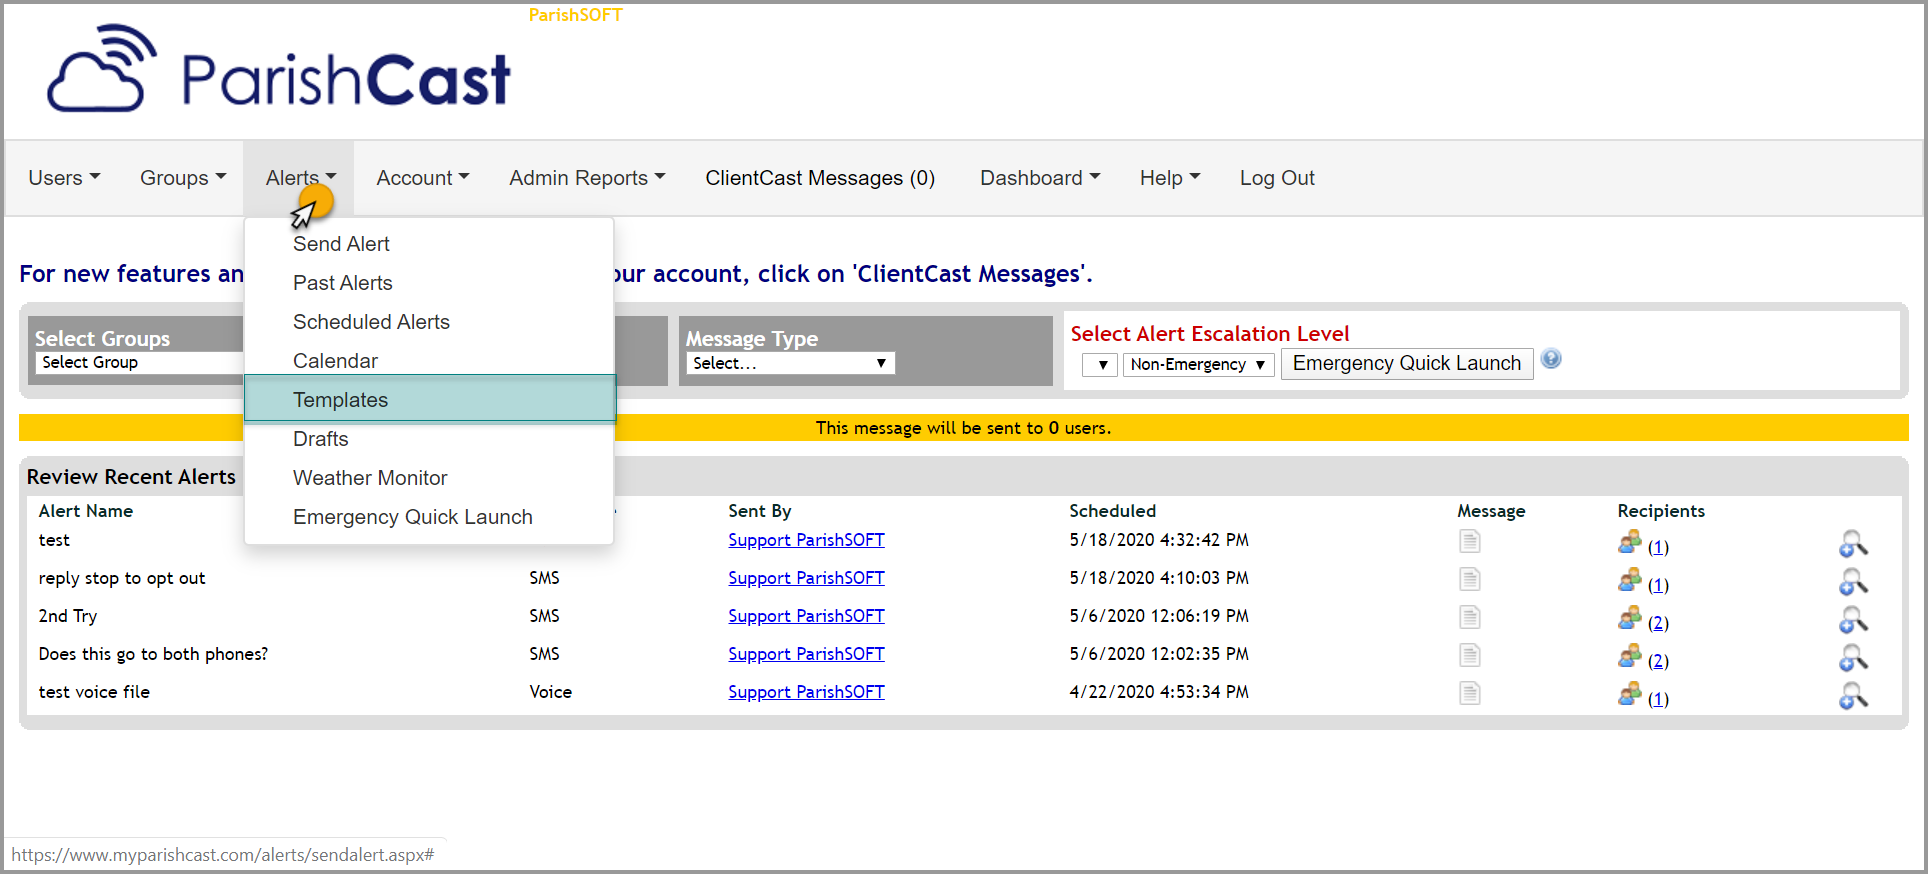The width and height of the screenshot is (1928, 874).
Task: Click recipient count (1) for reply stop row
Action: click(x=1658, y=585)
